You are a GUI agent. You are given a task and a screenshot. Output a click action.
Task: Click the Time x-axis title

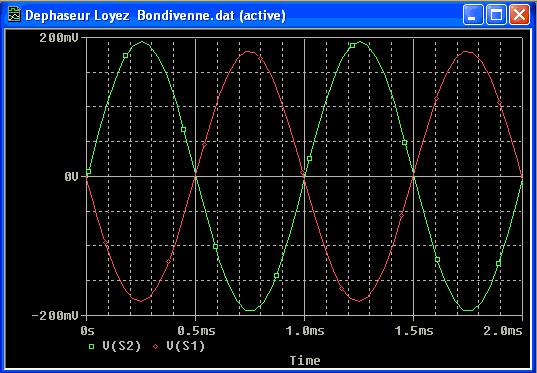(305, 361)
